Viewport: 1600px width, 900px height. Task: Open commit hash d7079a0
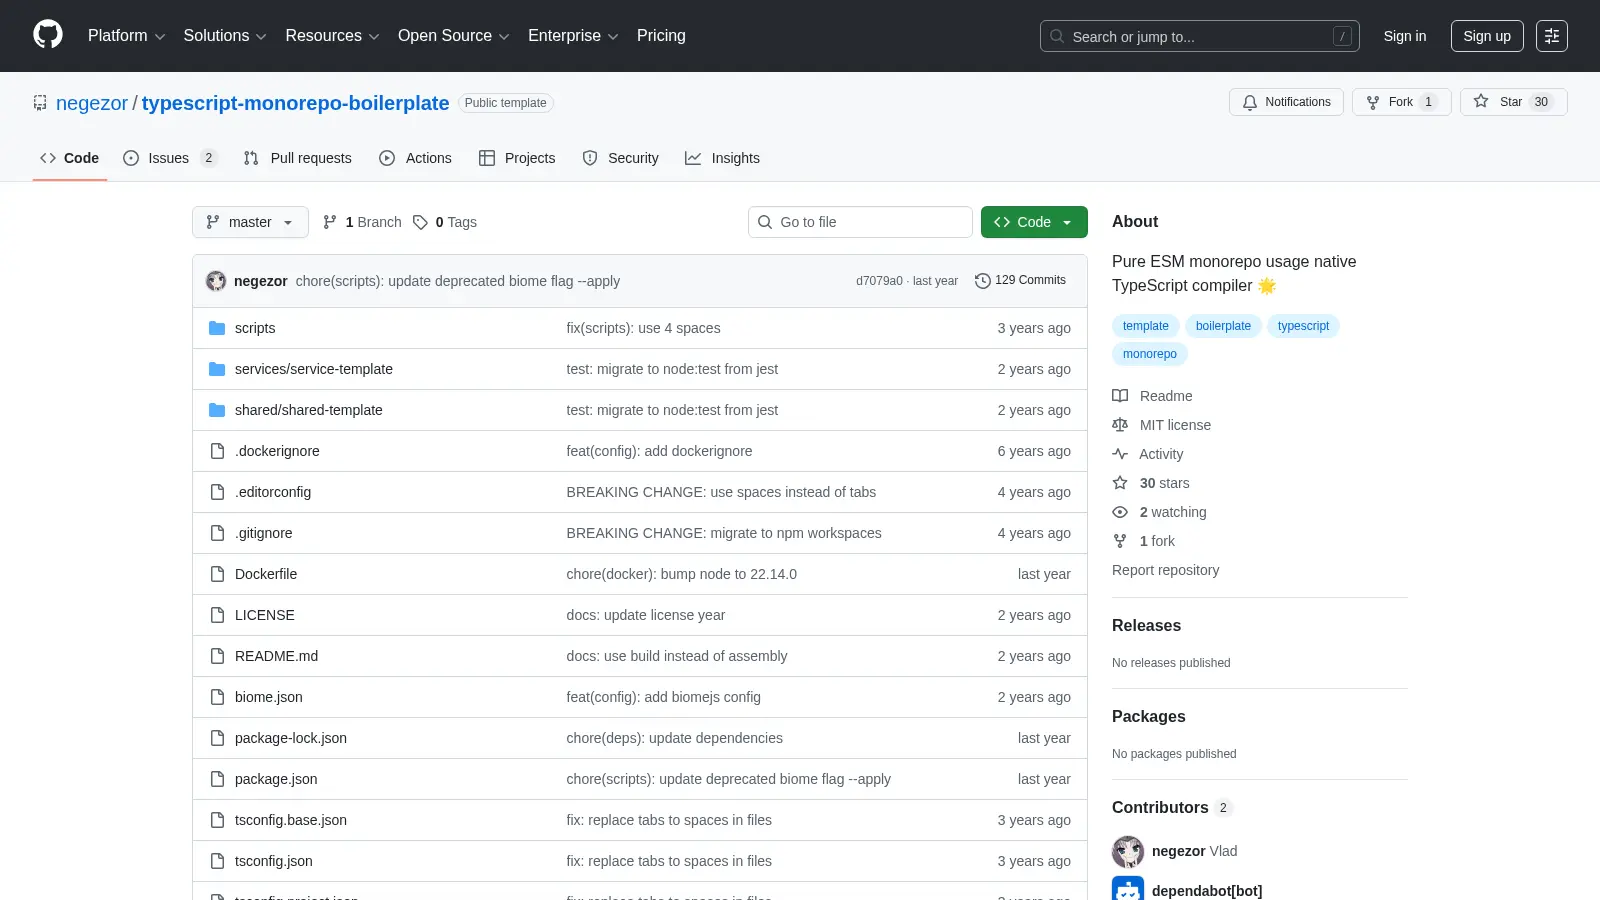pyautogui.click(x=879, y=281)
